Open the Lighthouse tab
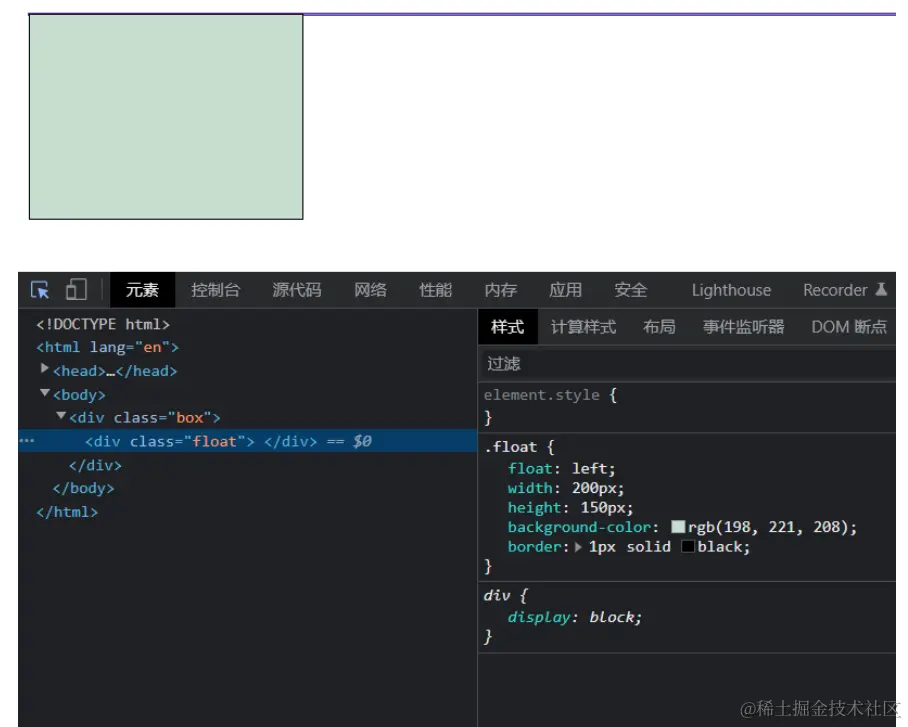Screen dimensions: 908x727 [731, 290]
